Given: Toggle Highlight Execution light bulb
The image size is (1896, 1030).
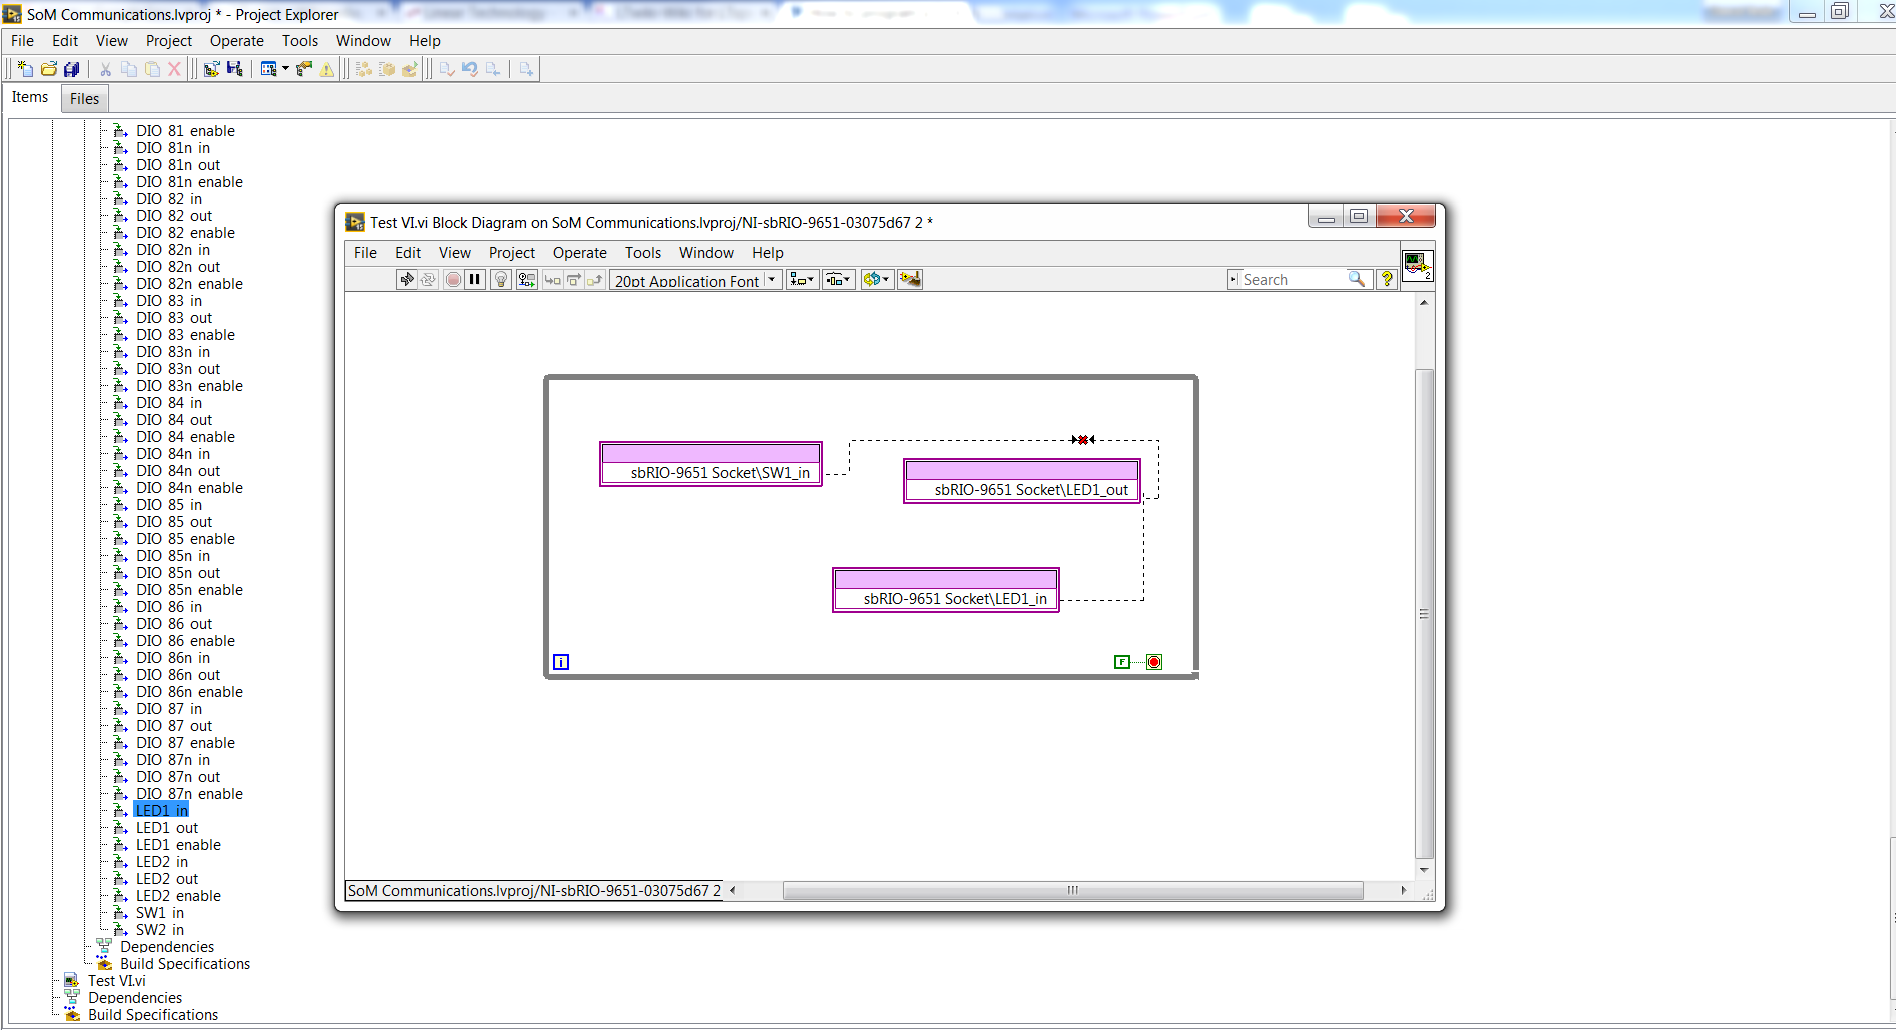Looking at the screenshot, I should pos(501,280).
